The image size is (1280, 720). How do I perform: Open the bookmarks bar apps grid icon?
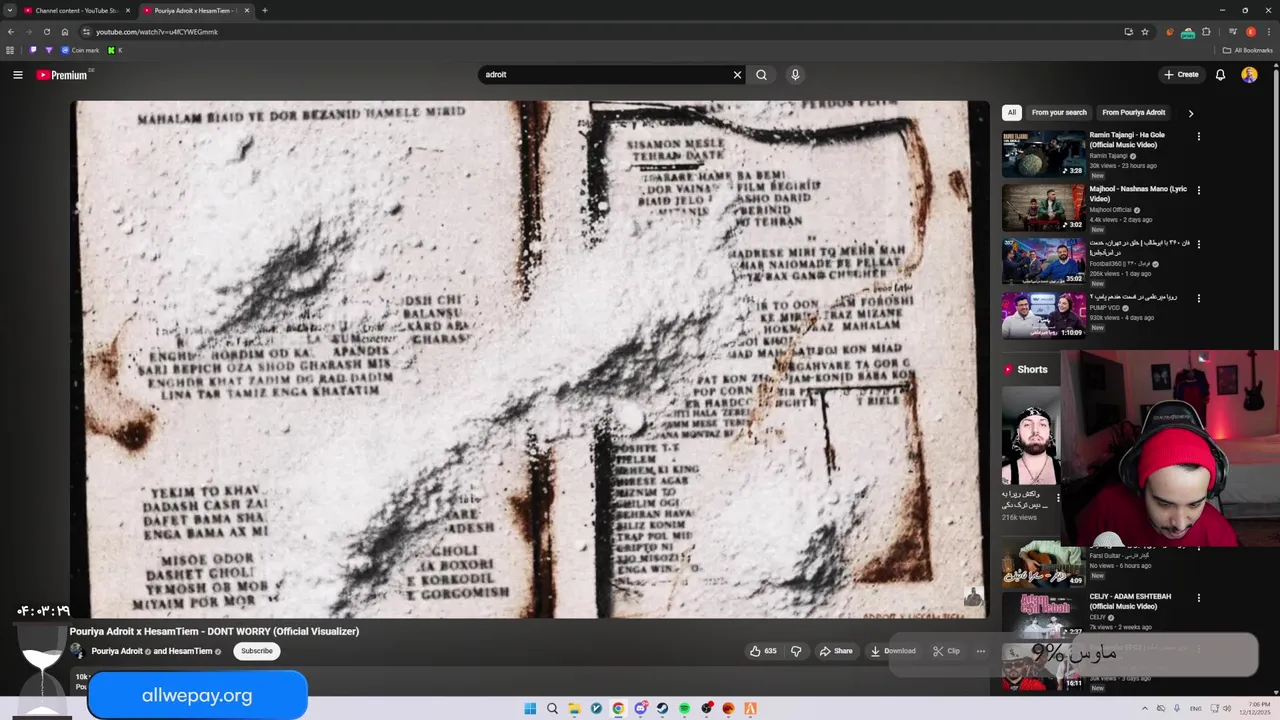coord(10,50)
